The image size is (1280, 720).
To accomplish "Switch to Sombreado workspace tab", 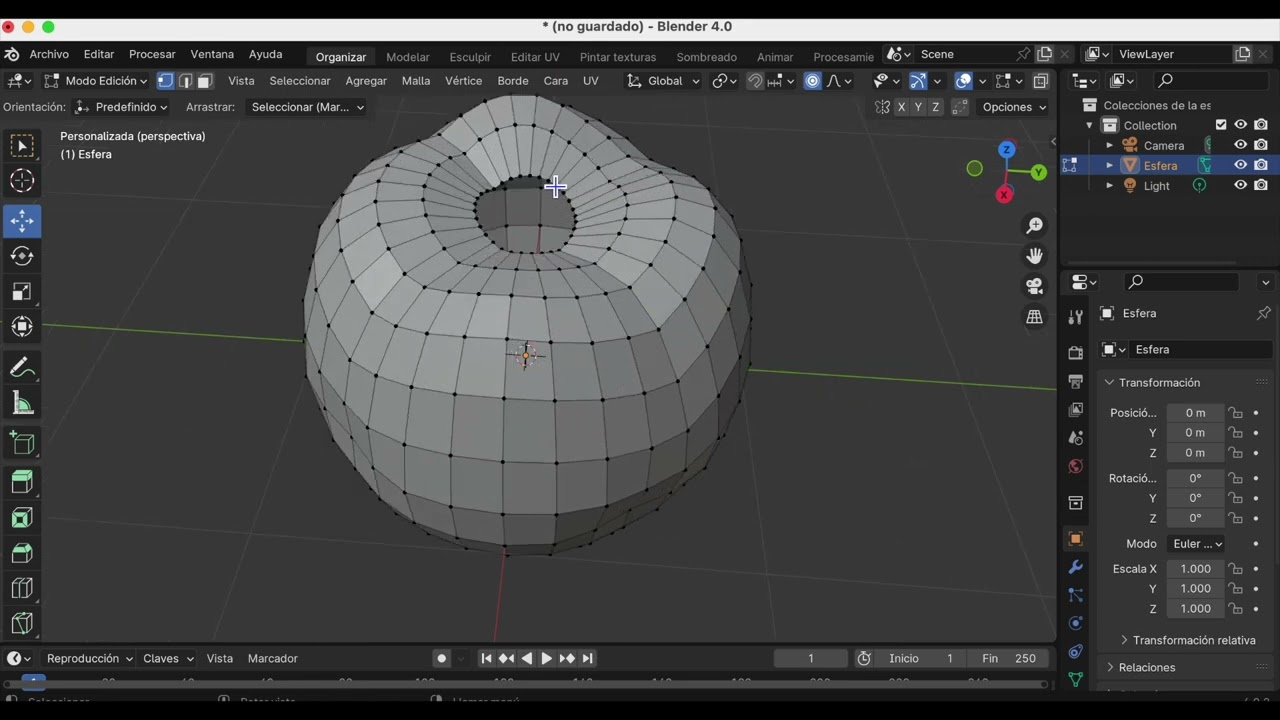I will pos(706,57).
